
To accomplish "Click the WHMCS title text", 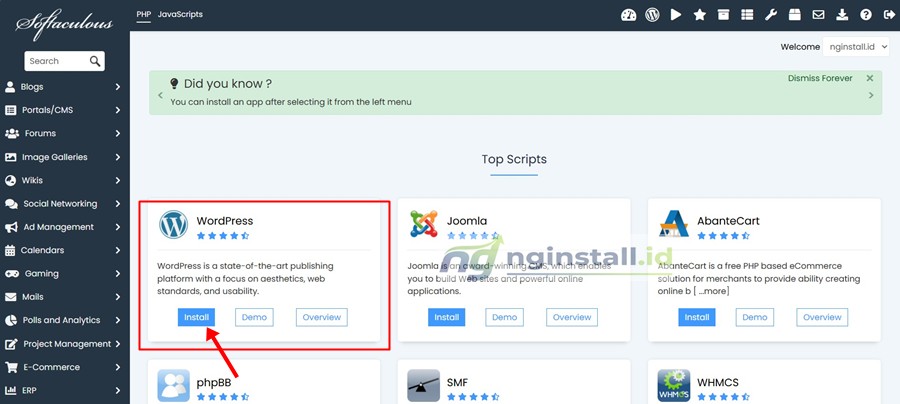I will 718,382.
